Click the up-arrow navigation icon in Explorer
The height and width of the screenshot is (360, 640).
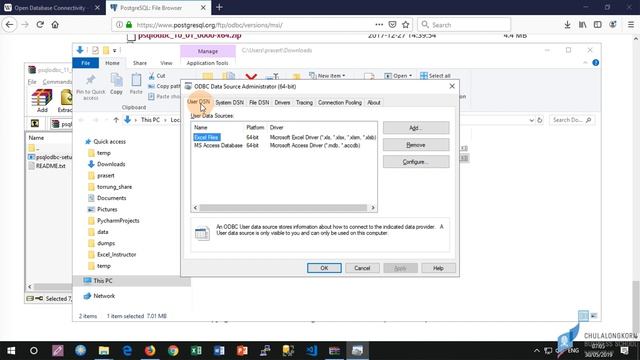click(116, 120)
